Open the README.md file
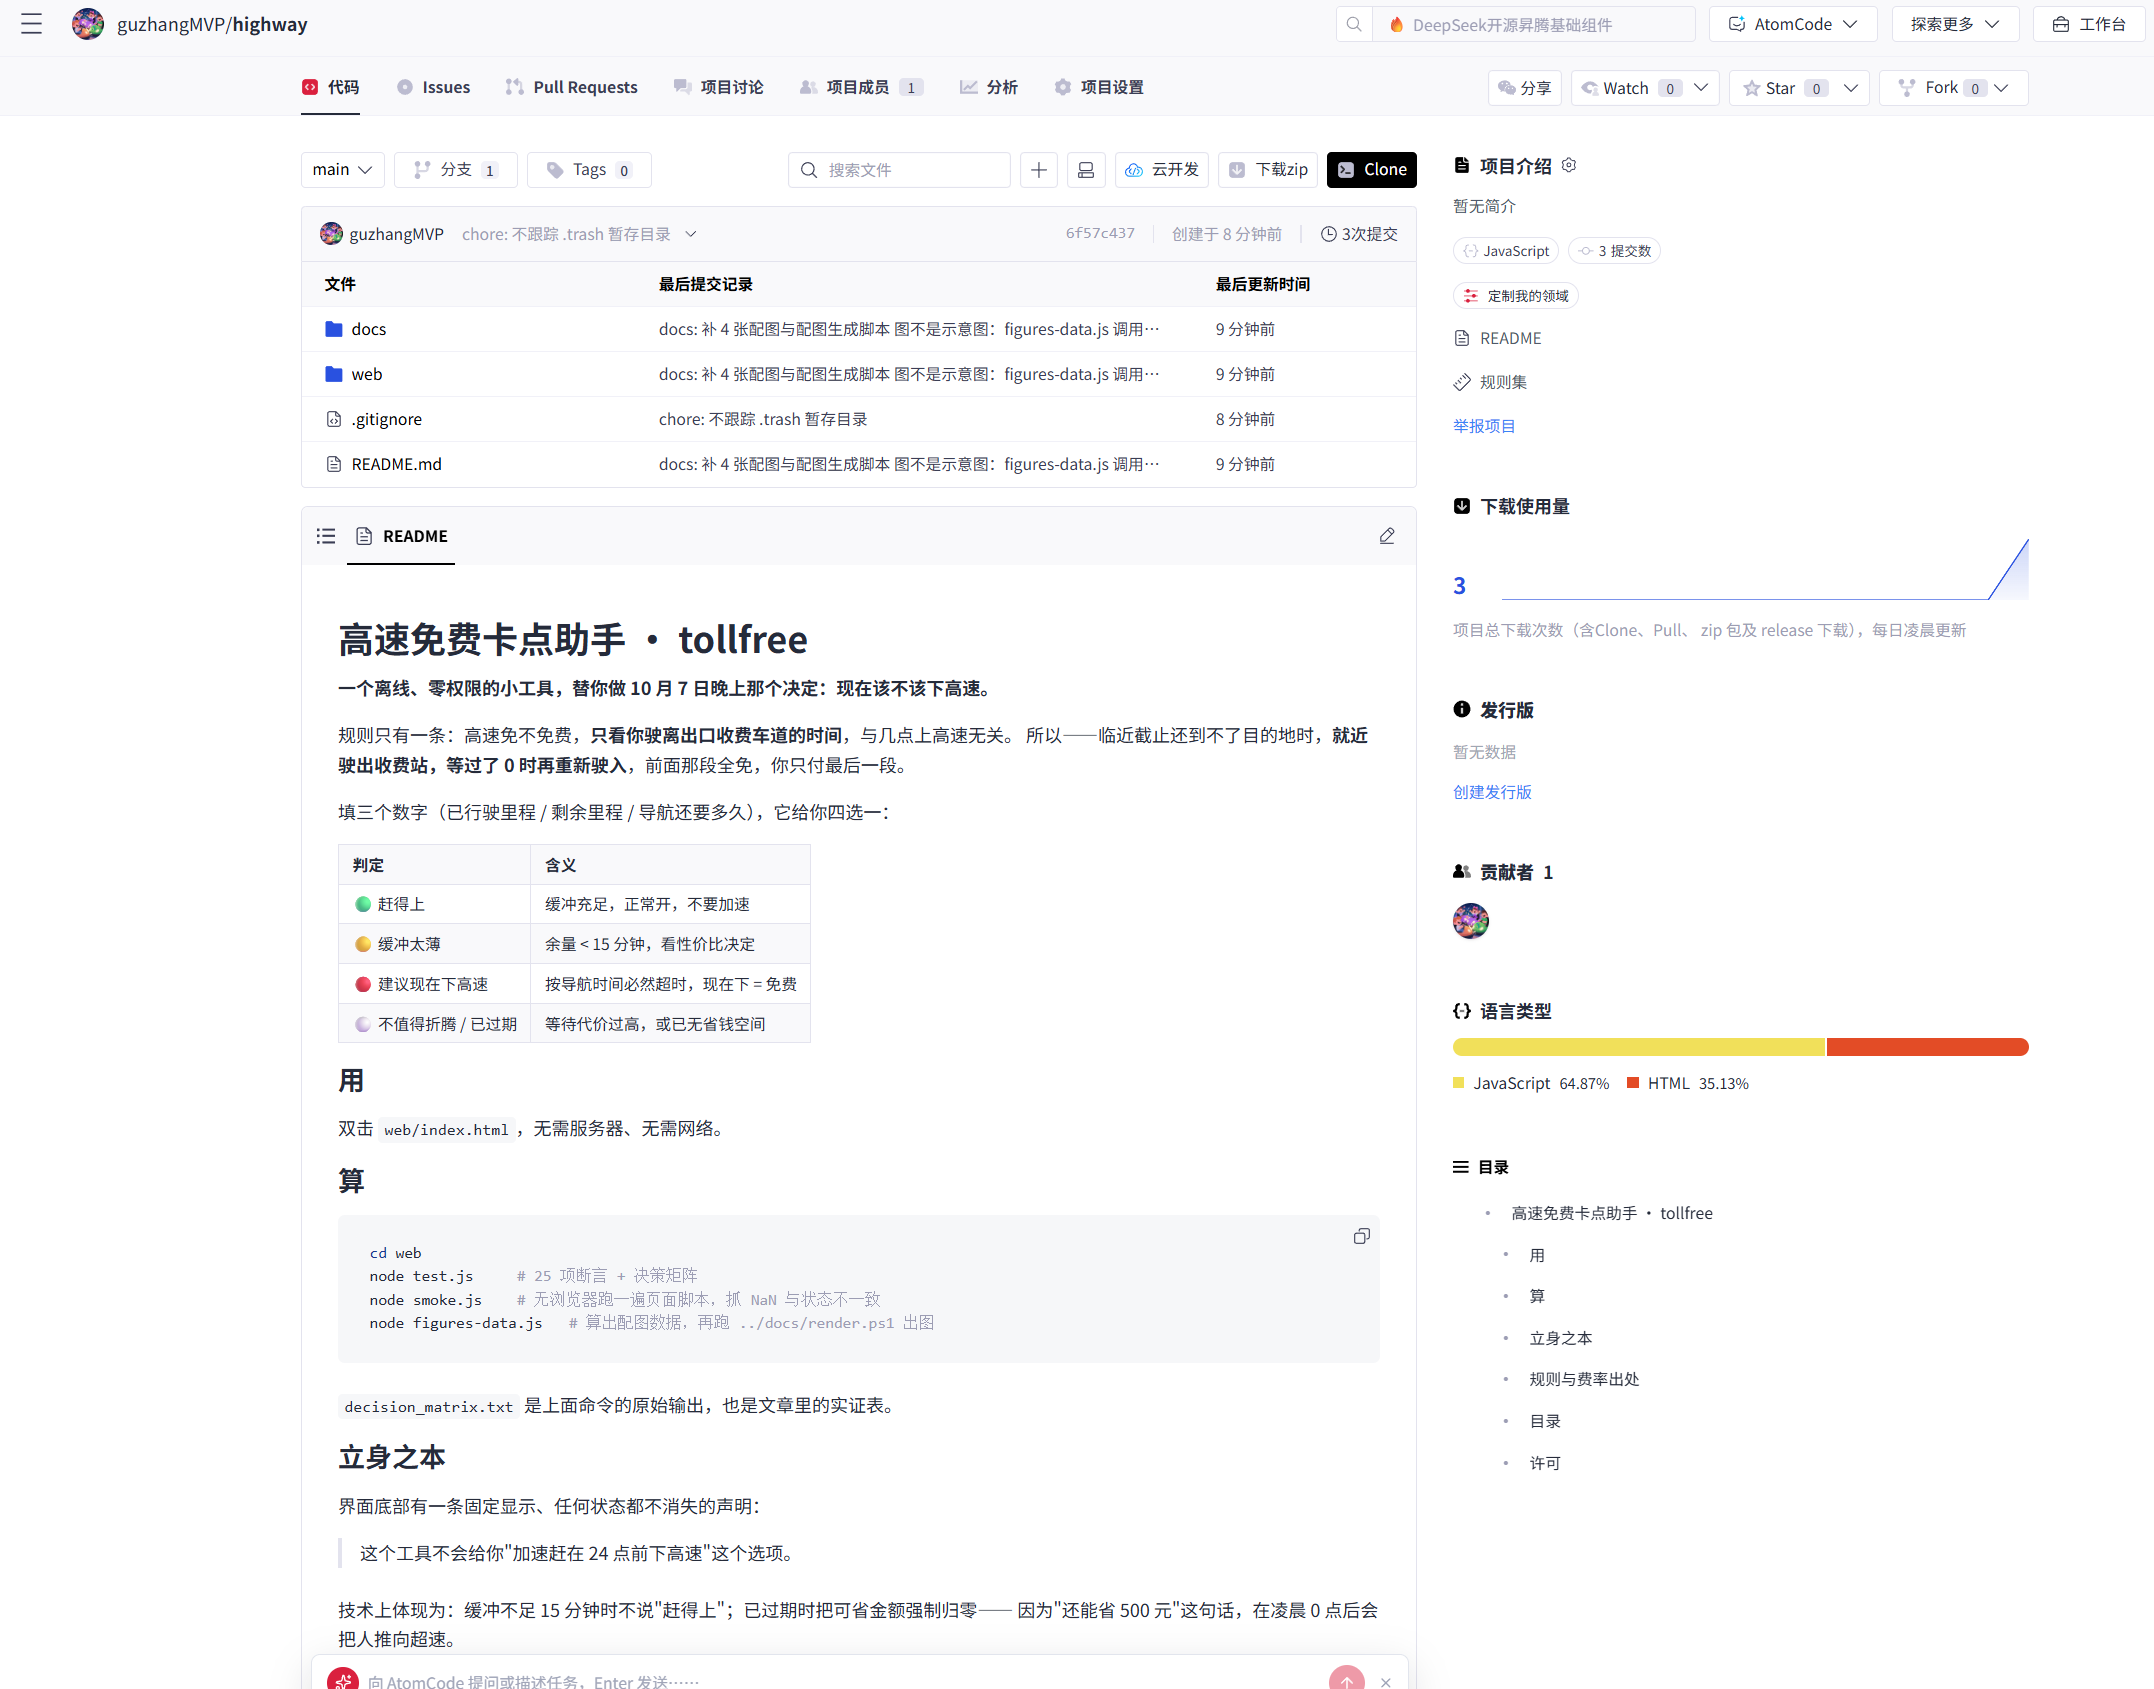The height and width of the screenshot is (1689, 2154). click(396, 464)
